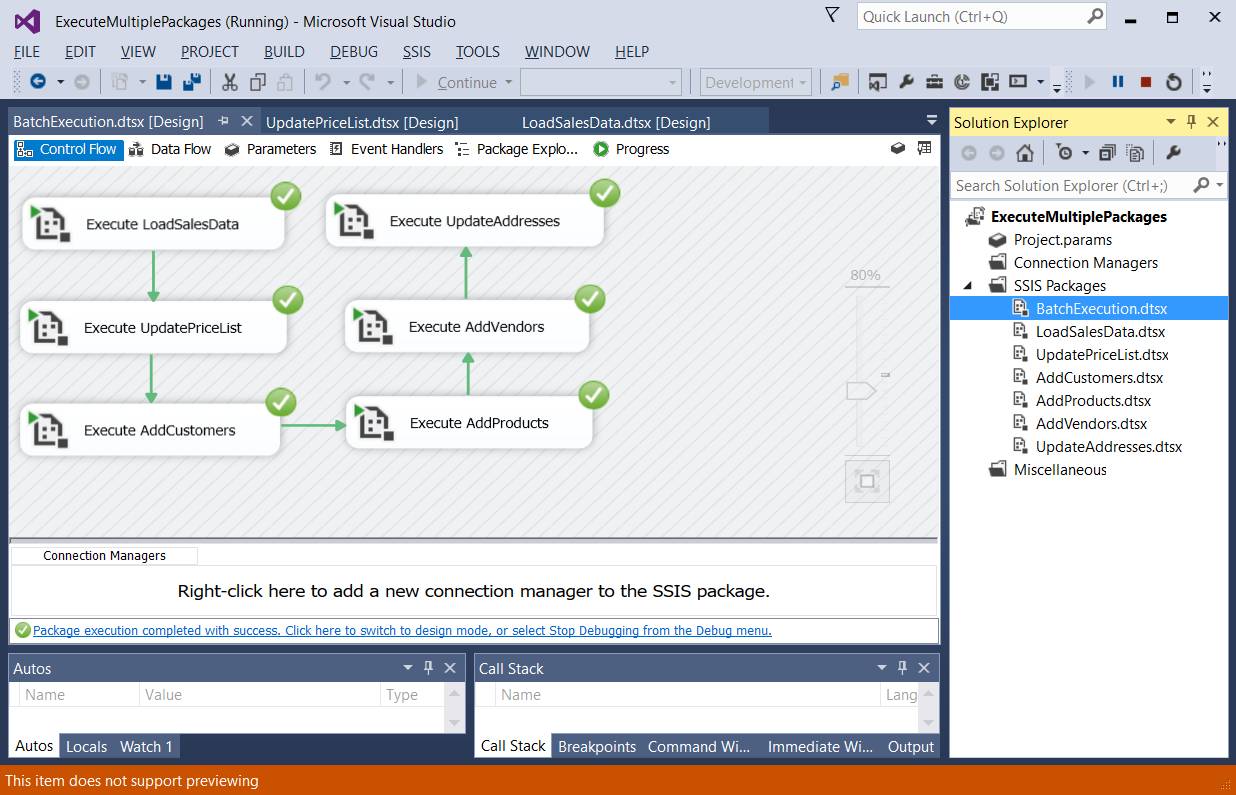Click the Variables icon in designer toolbar
Viewport: 1236px width, 795px height.
(x=898, y=148)
